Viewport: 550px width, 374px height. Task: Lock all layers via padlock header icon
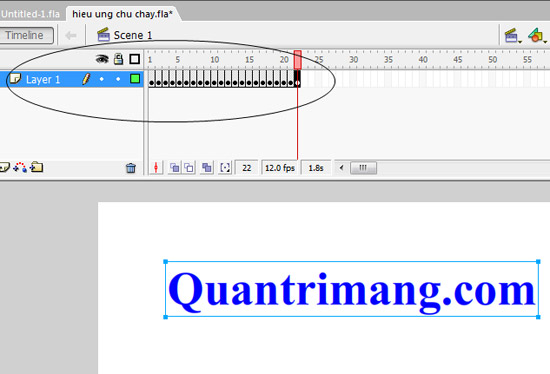[119, 59]
